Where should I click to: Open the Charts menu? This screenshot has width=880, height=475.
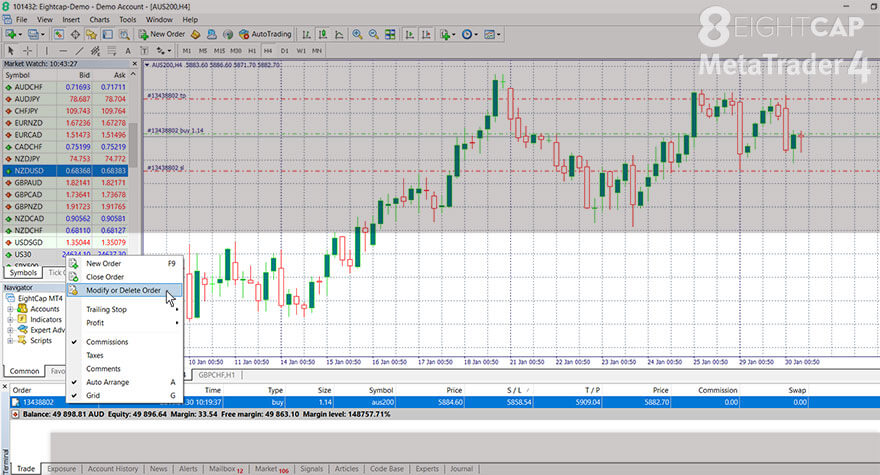coord(99,20)
